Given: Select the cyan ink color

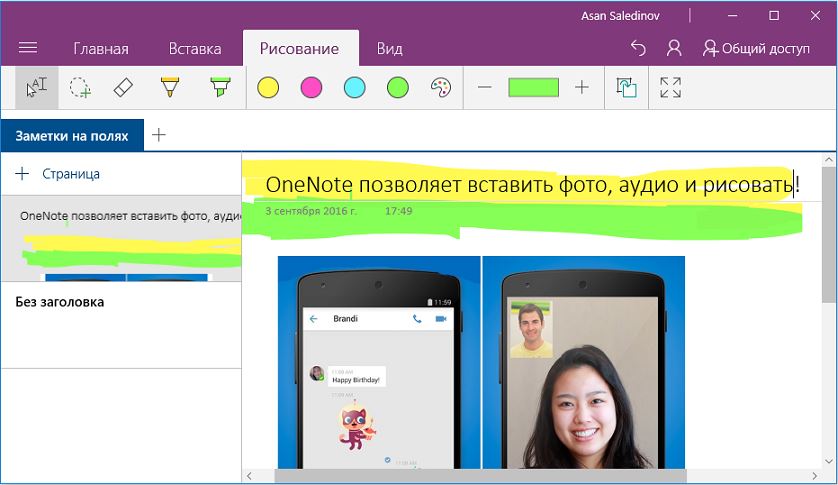Looking at the screenshot, I should (x=354, y=88).
